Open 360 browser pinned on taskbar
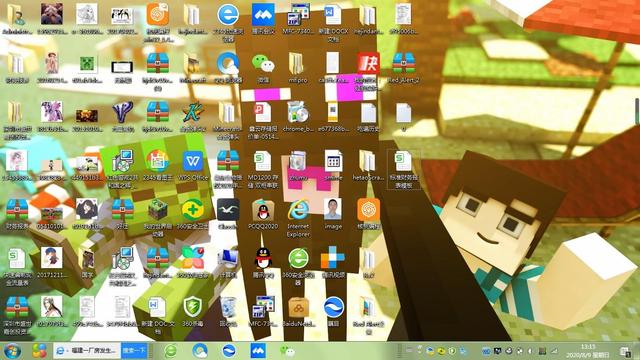Screen dimensions: 640x360 click(x=171, y=351)
